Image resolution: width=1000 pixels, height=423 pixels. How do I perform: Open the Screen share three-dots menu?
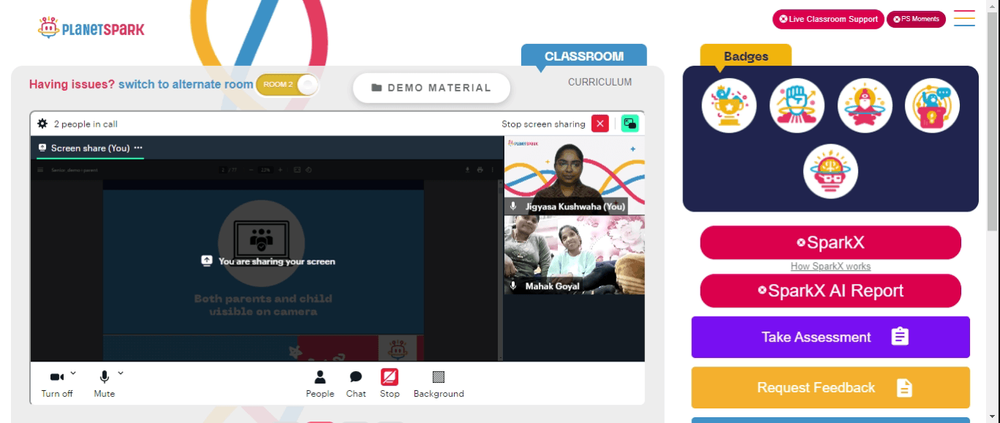tap(138, 148)
